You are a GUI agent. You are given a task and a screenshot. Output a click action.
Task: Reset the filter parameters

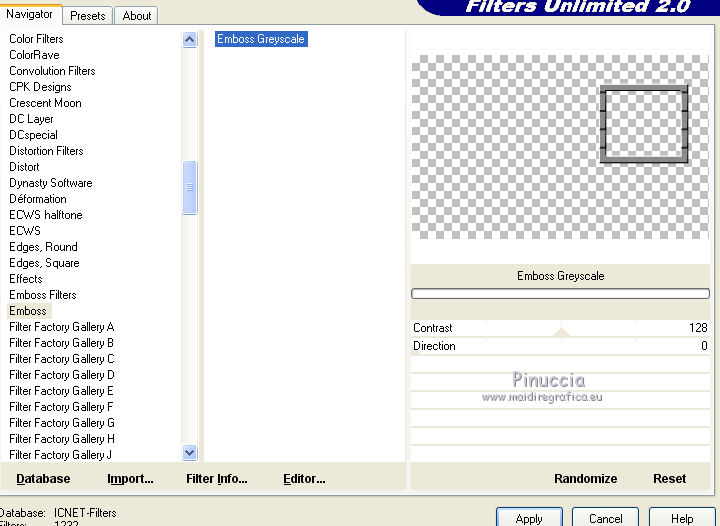coord(669,479)
